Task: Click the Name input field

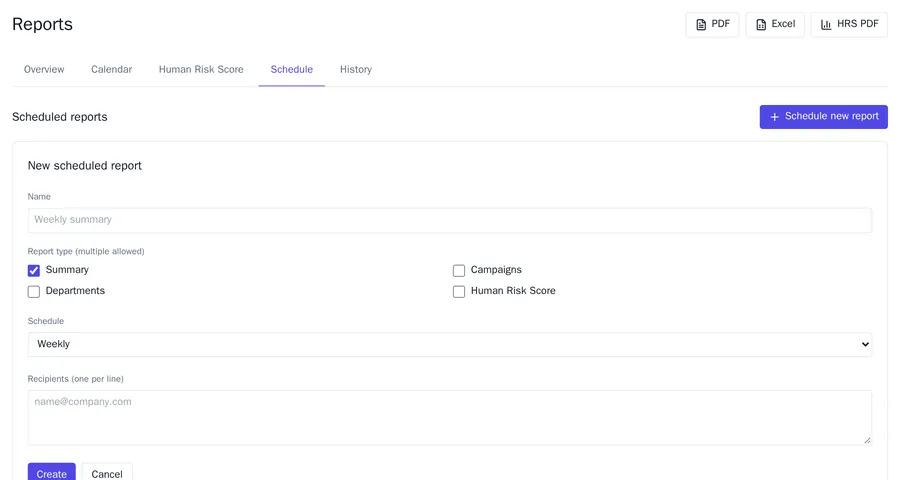Action: (450, 220)
